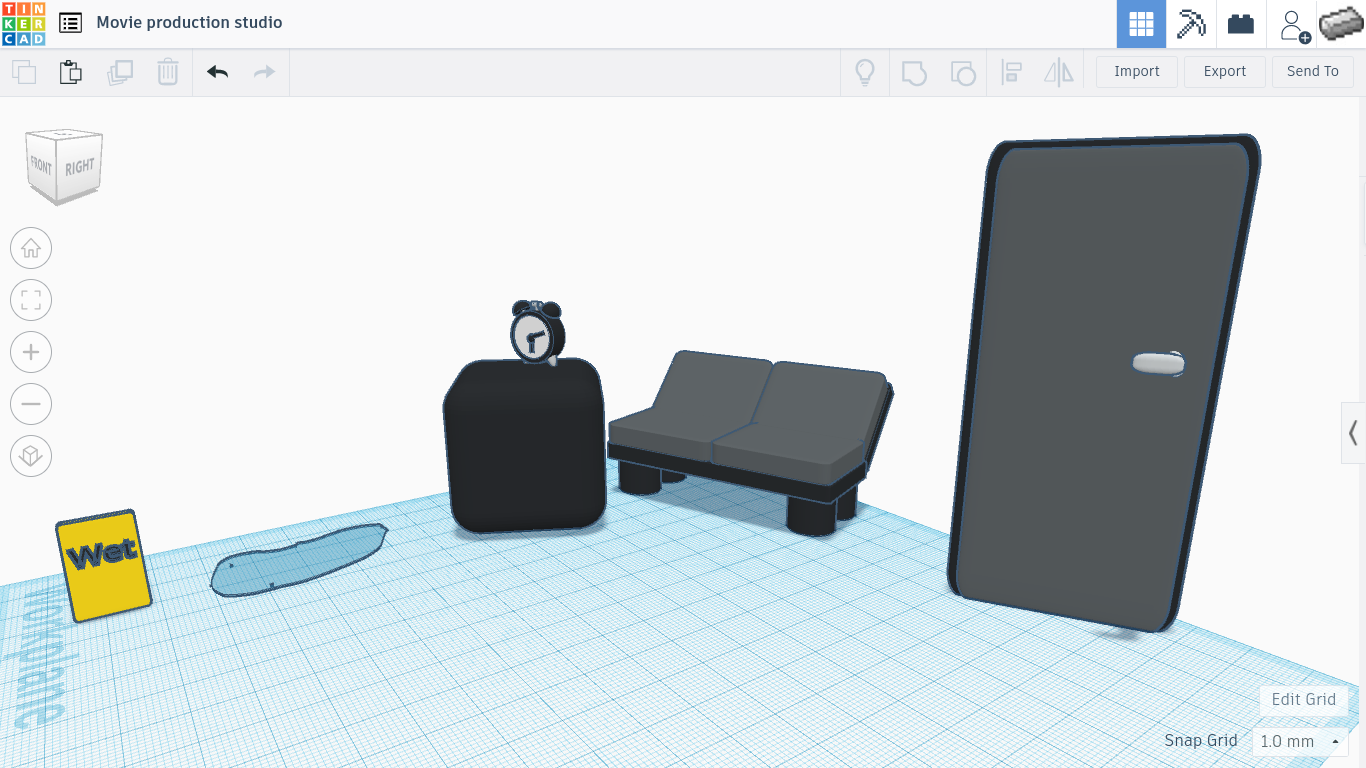Select the black cube nightstand
This screenshot has width=1366, height=768.
coord(525,446)
